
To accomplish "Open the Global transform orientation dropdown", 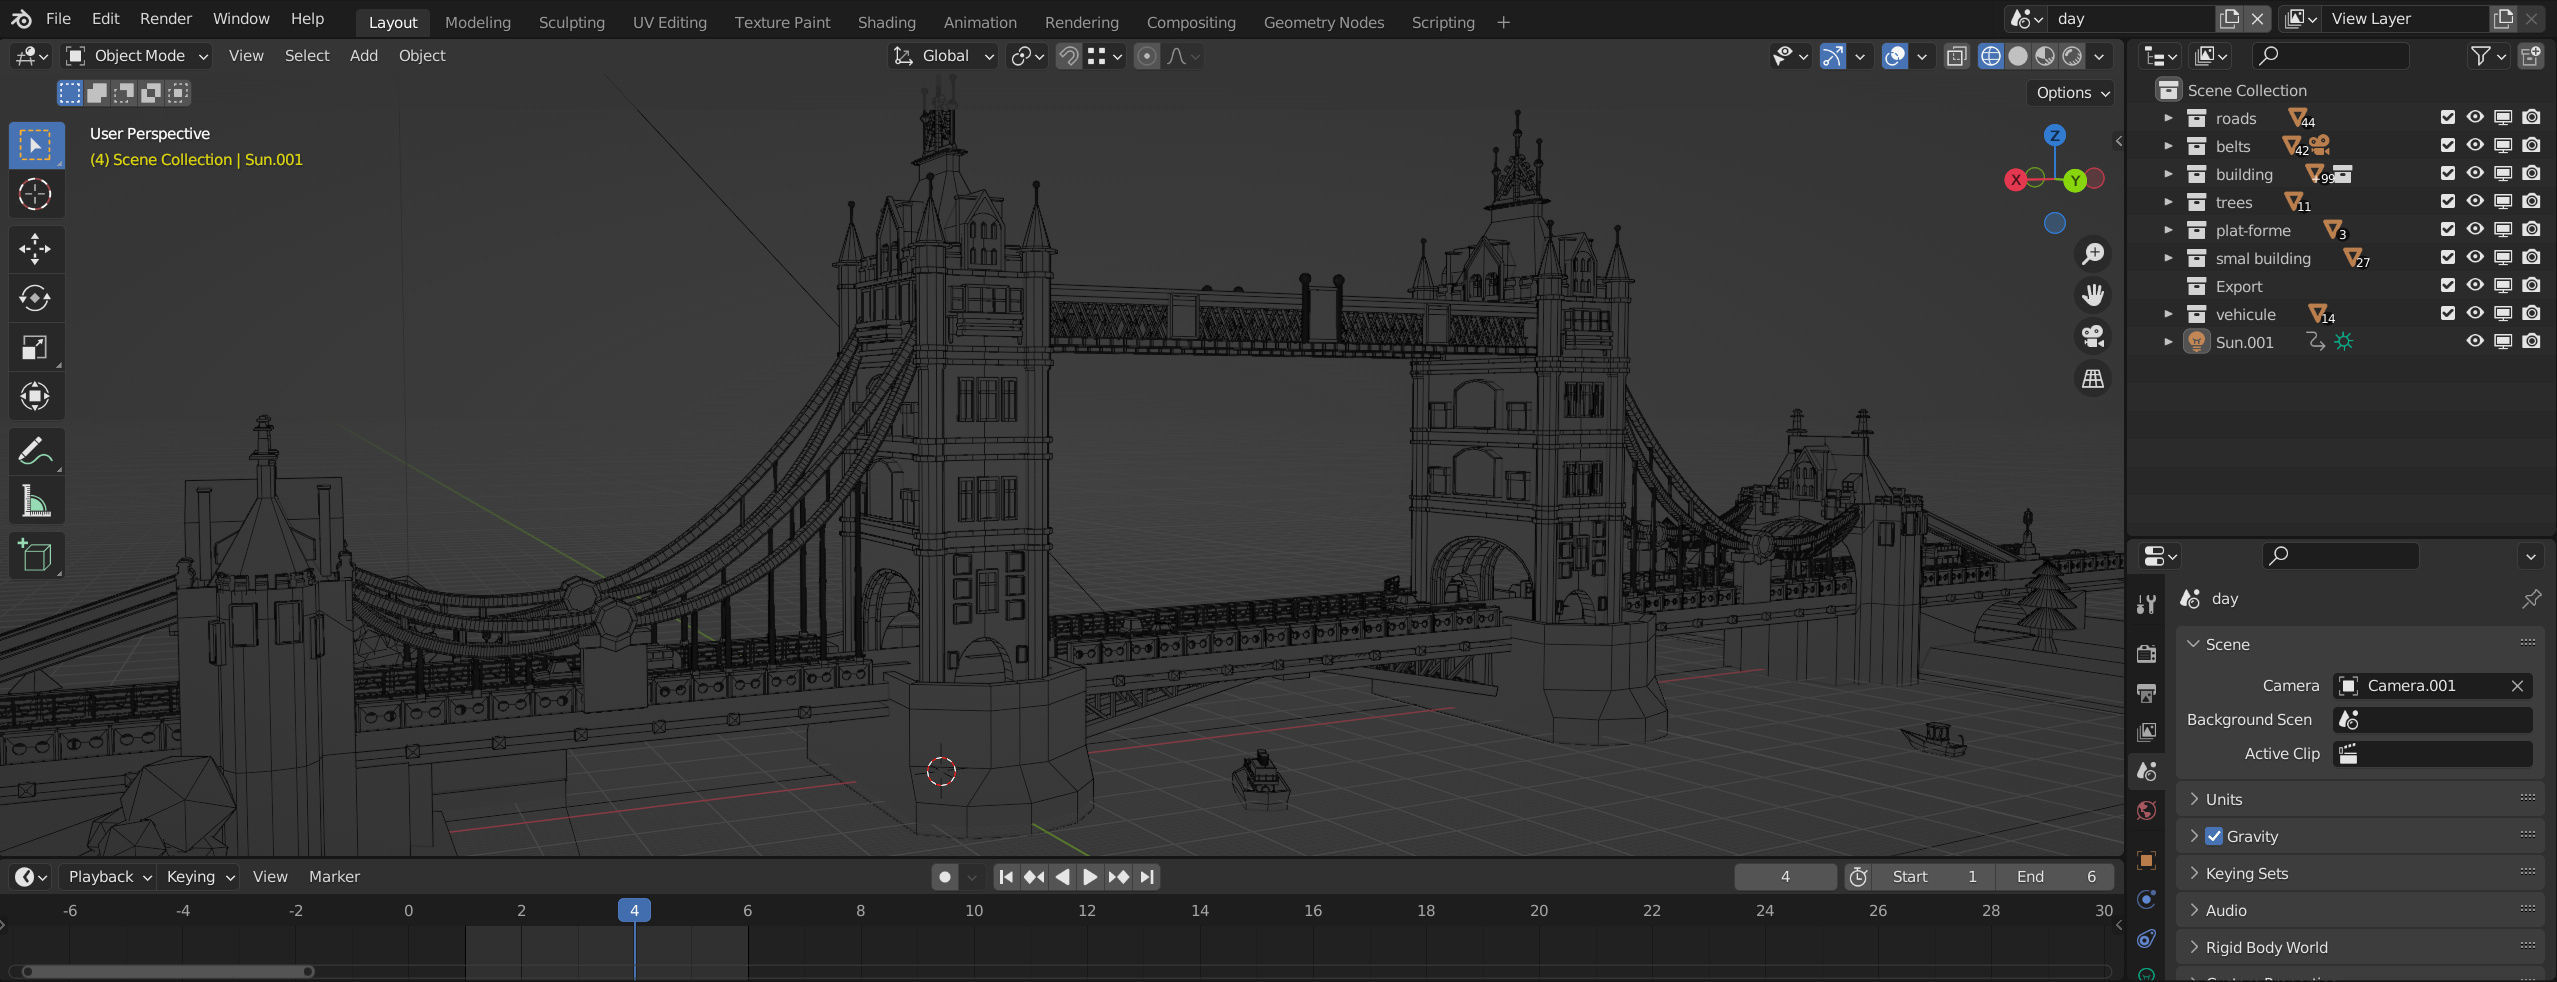I will [943, 56].
